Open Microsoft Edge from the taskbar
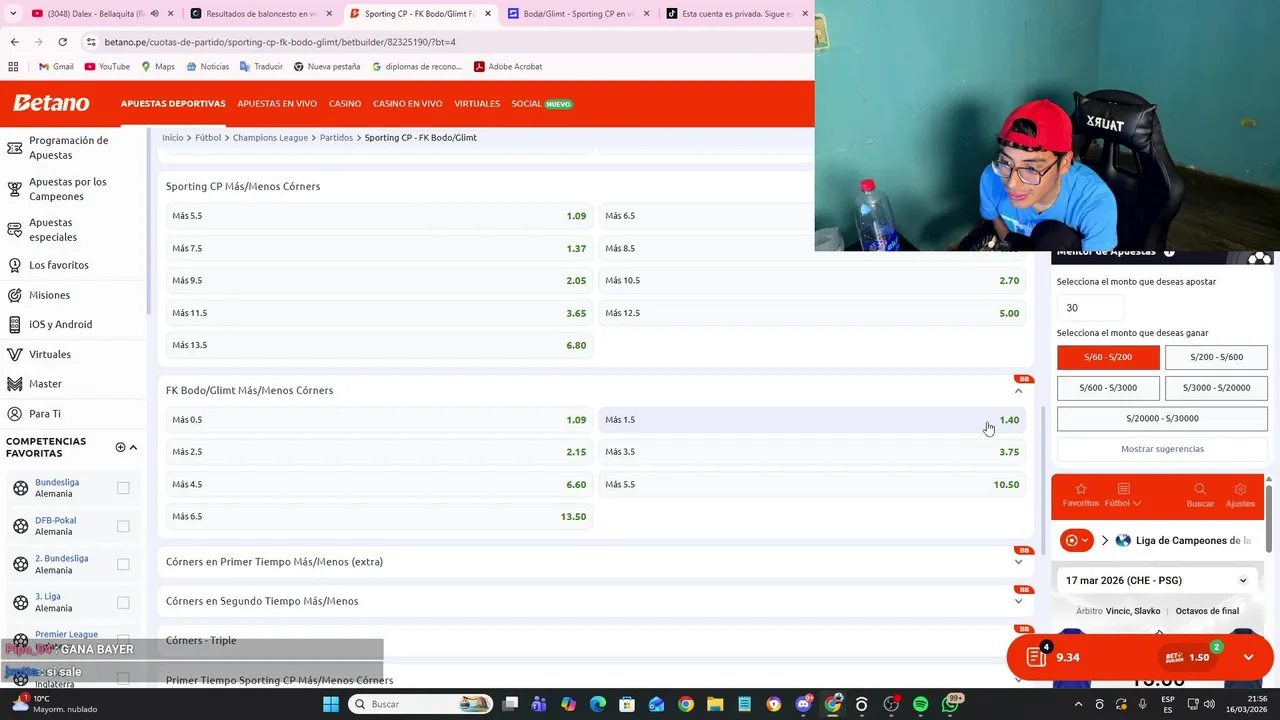Image resolution: width=1280 pixels, height=720 pixels. point(598,704)
